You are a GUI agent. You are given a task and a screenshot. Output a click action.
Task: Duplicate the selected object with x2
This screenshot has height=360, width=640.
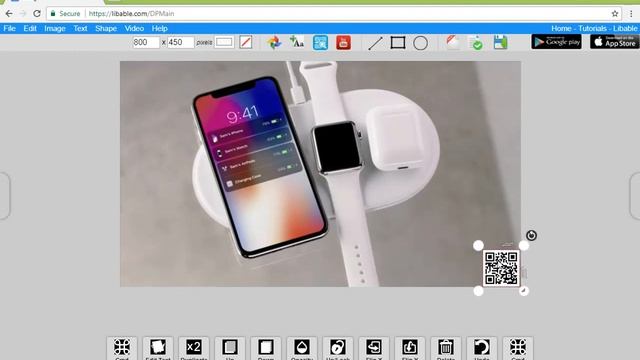[194, 349]
